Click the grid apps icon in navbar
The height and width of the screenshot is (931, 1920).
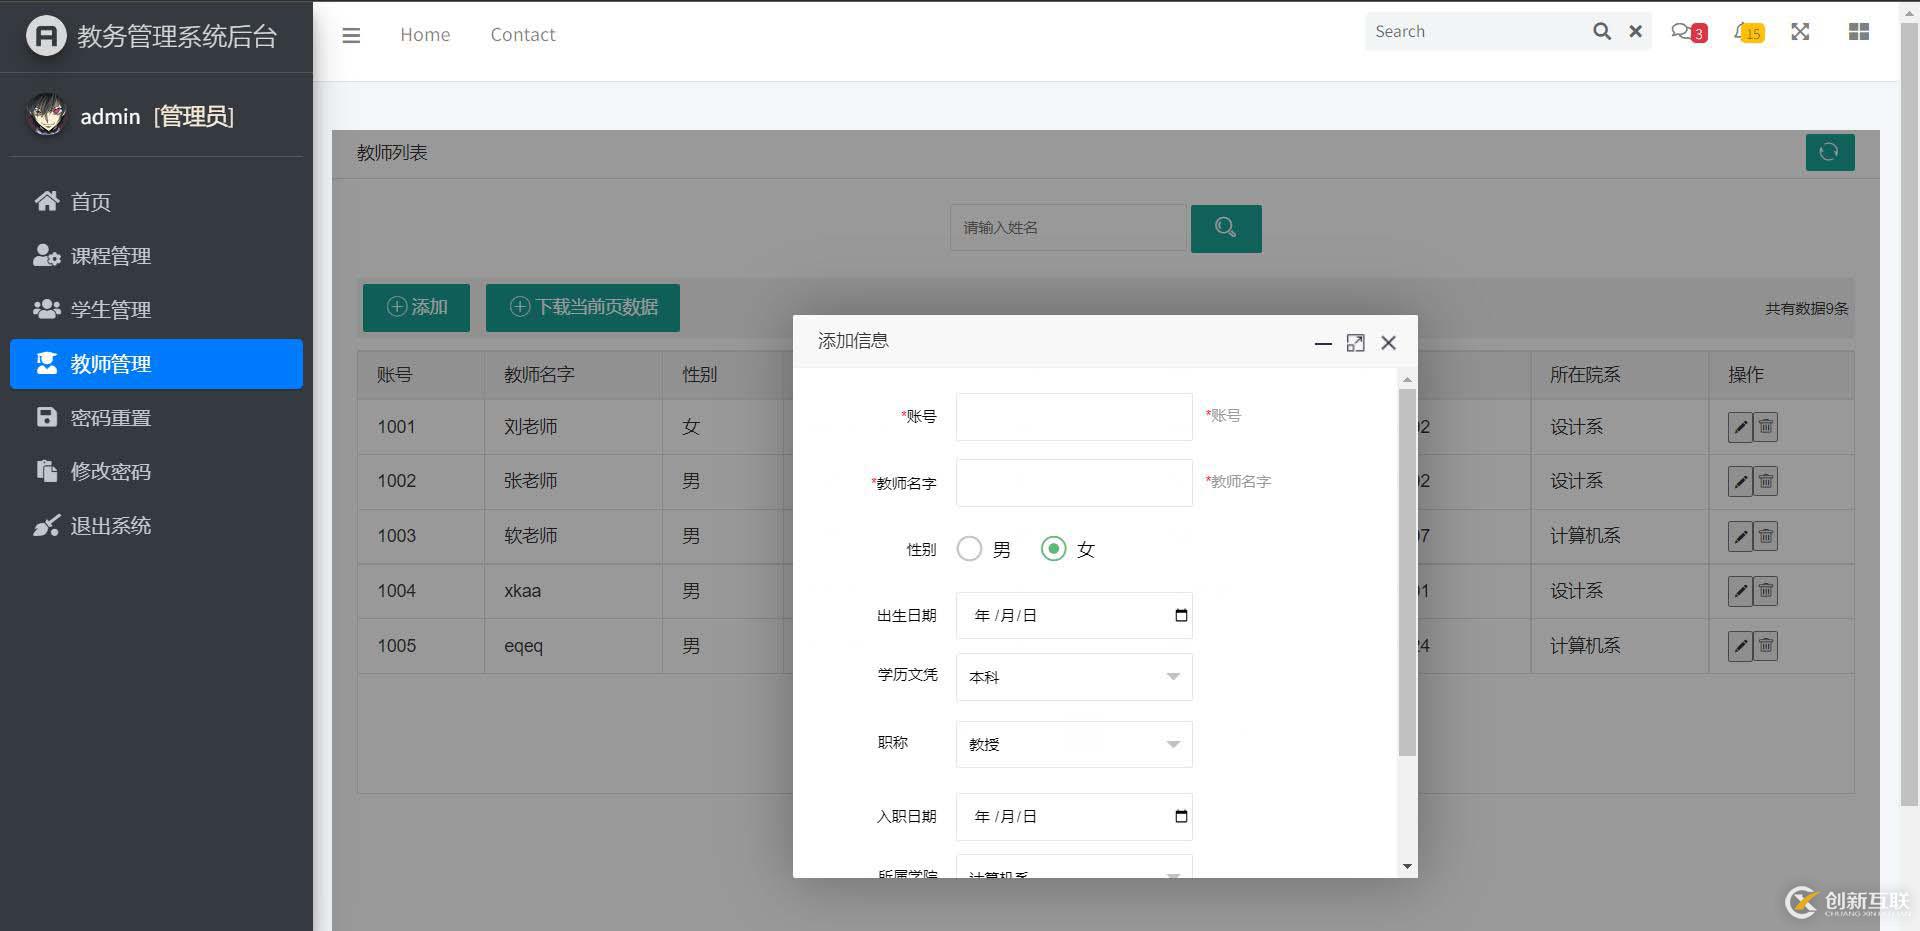1858,32
